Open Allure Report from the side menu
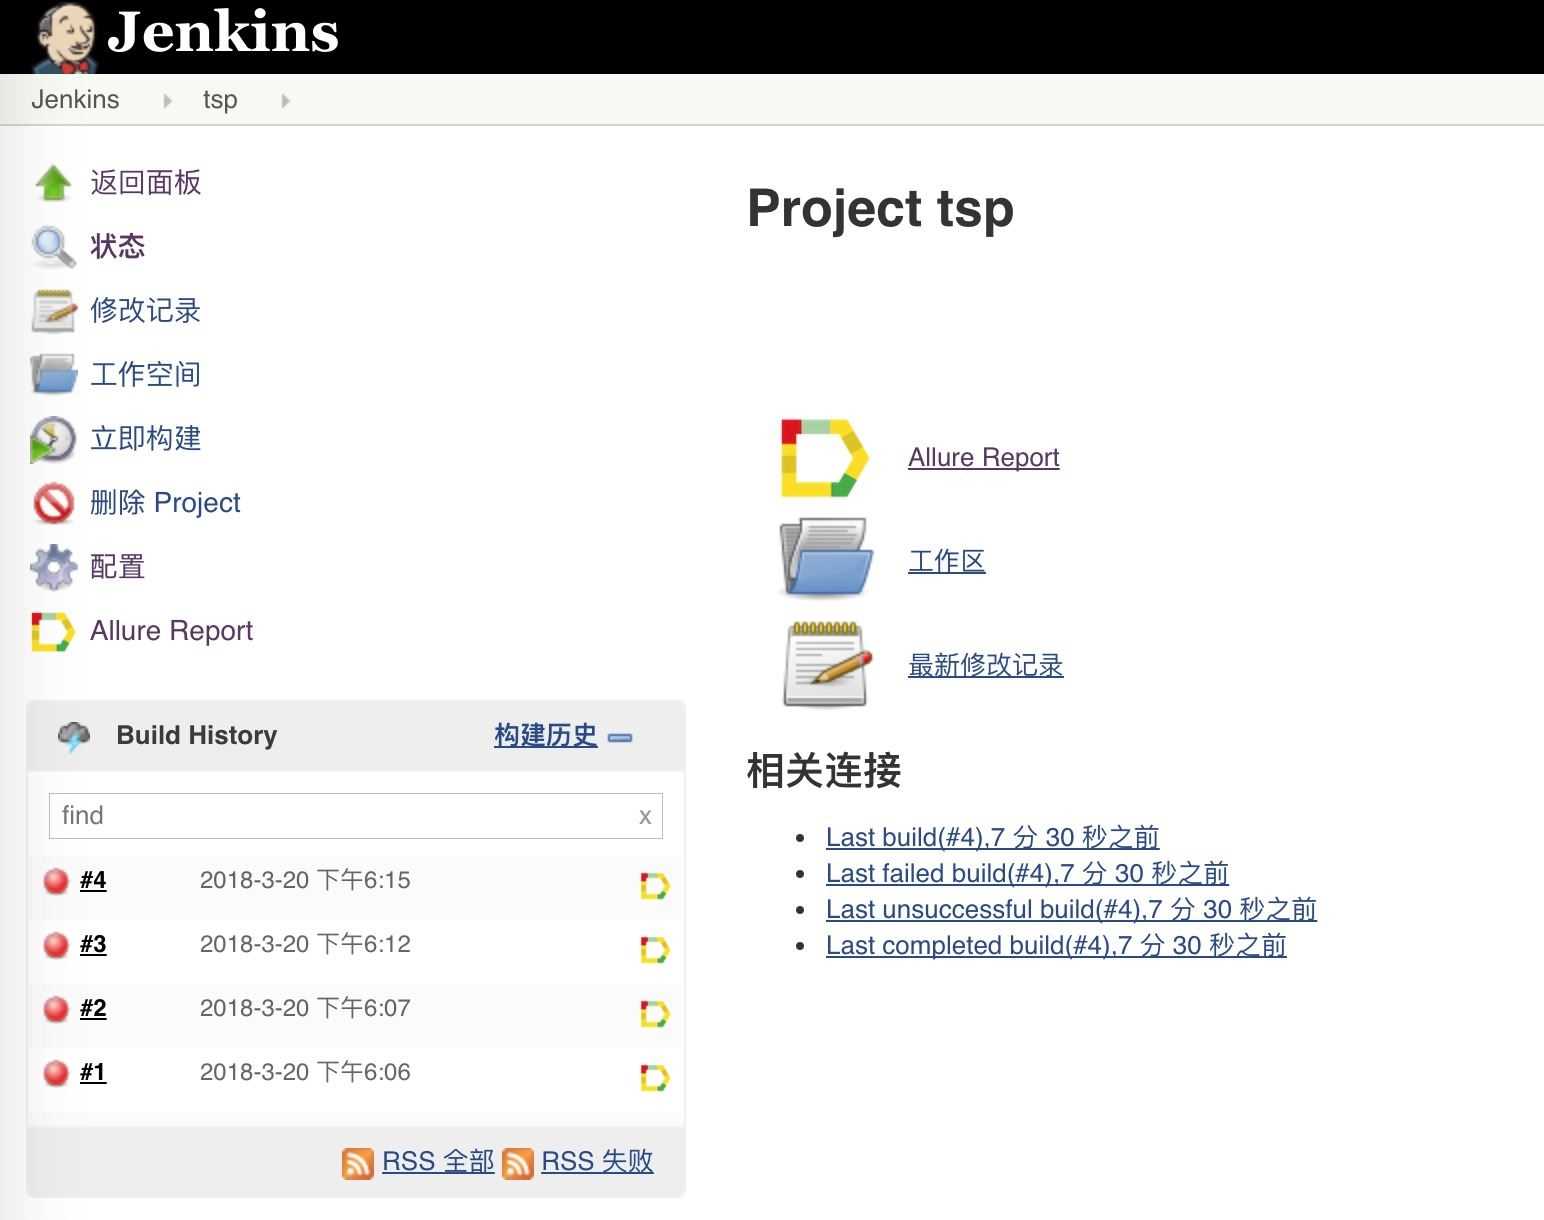The width and height of the screenshot is (1544, 1220). pyautogui.click(x=171, y=631)
